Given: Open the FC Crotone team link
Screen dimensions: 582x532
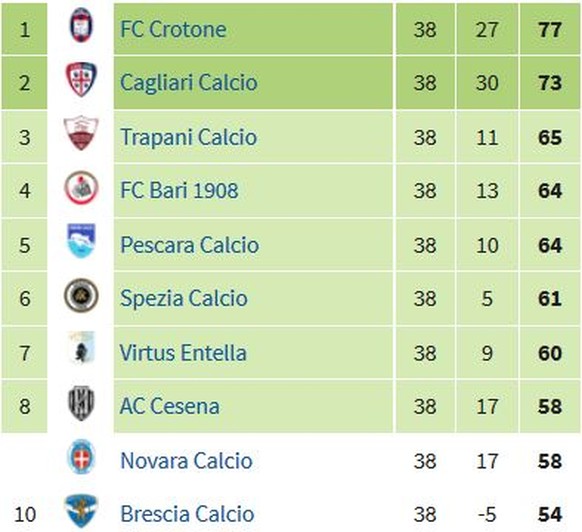Looking at the screenshot, I should [173, 29].
